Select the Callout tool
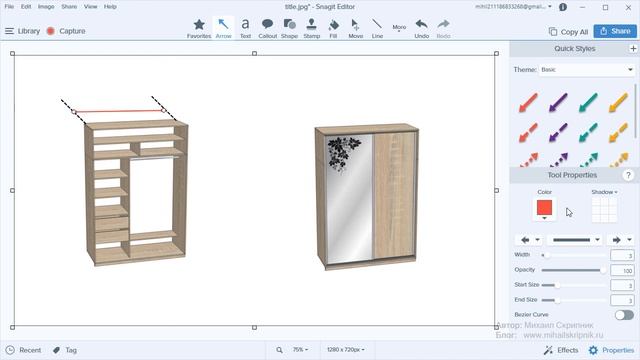The image size is (640, 360). click(267, 28)
